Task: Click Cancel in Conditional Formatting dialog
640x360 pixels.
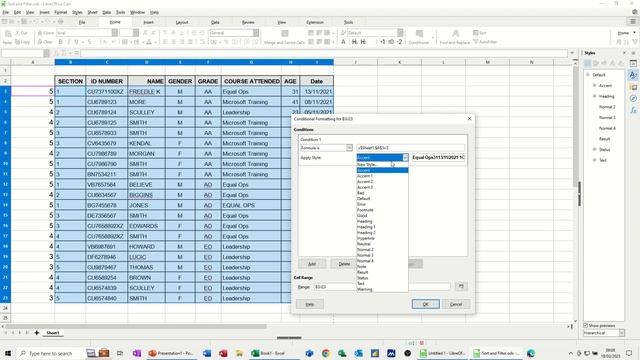Action: point(456,304)
